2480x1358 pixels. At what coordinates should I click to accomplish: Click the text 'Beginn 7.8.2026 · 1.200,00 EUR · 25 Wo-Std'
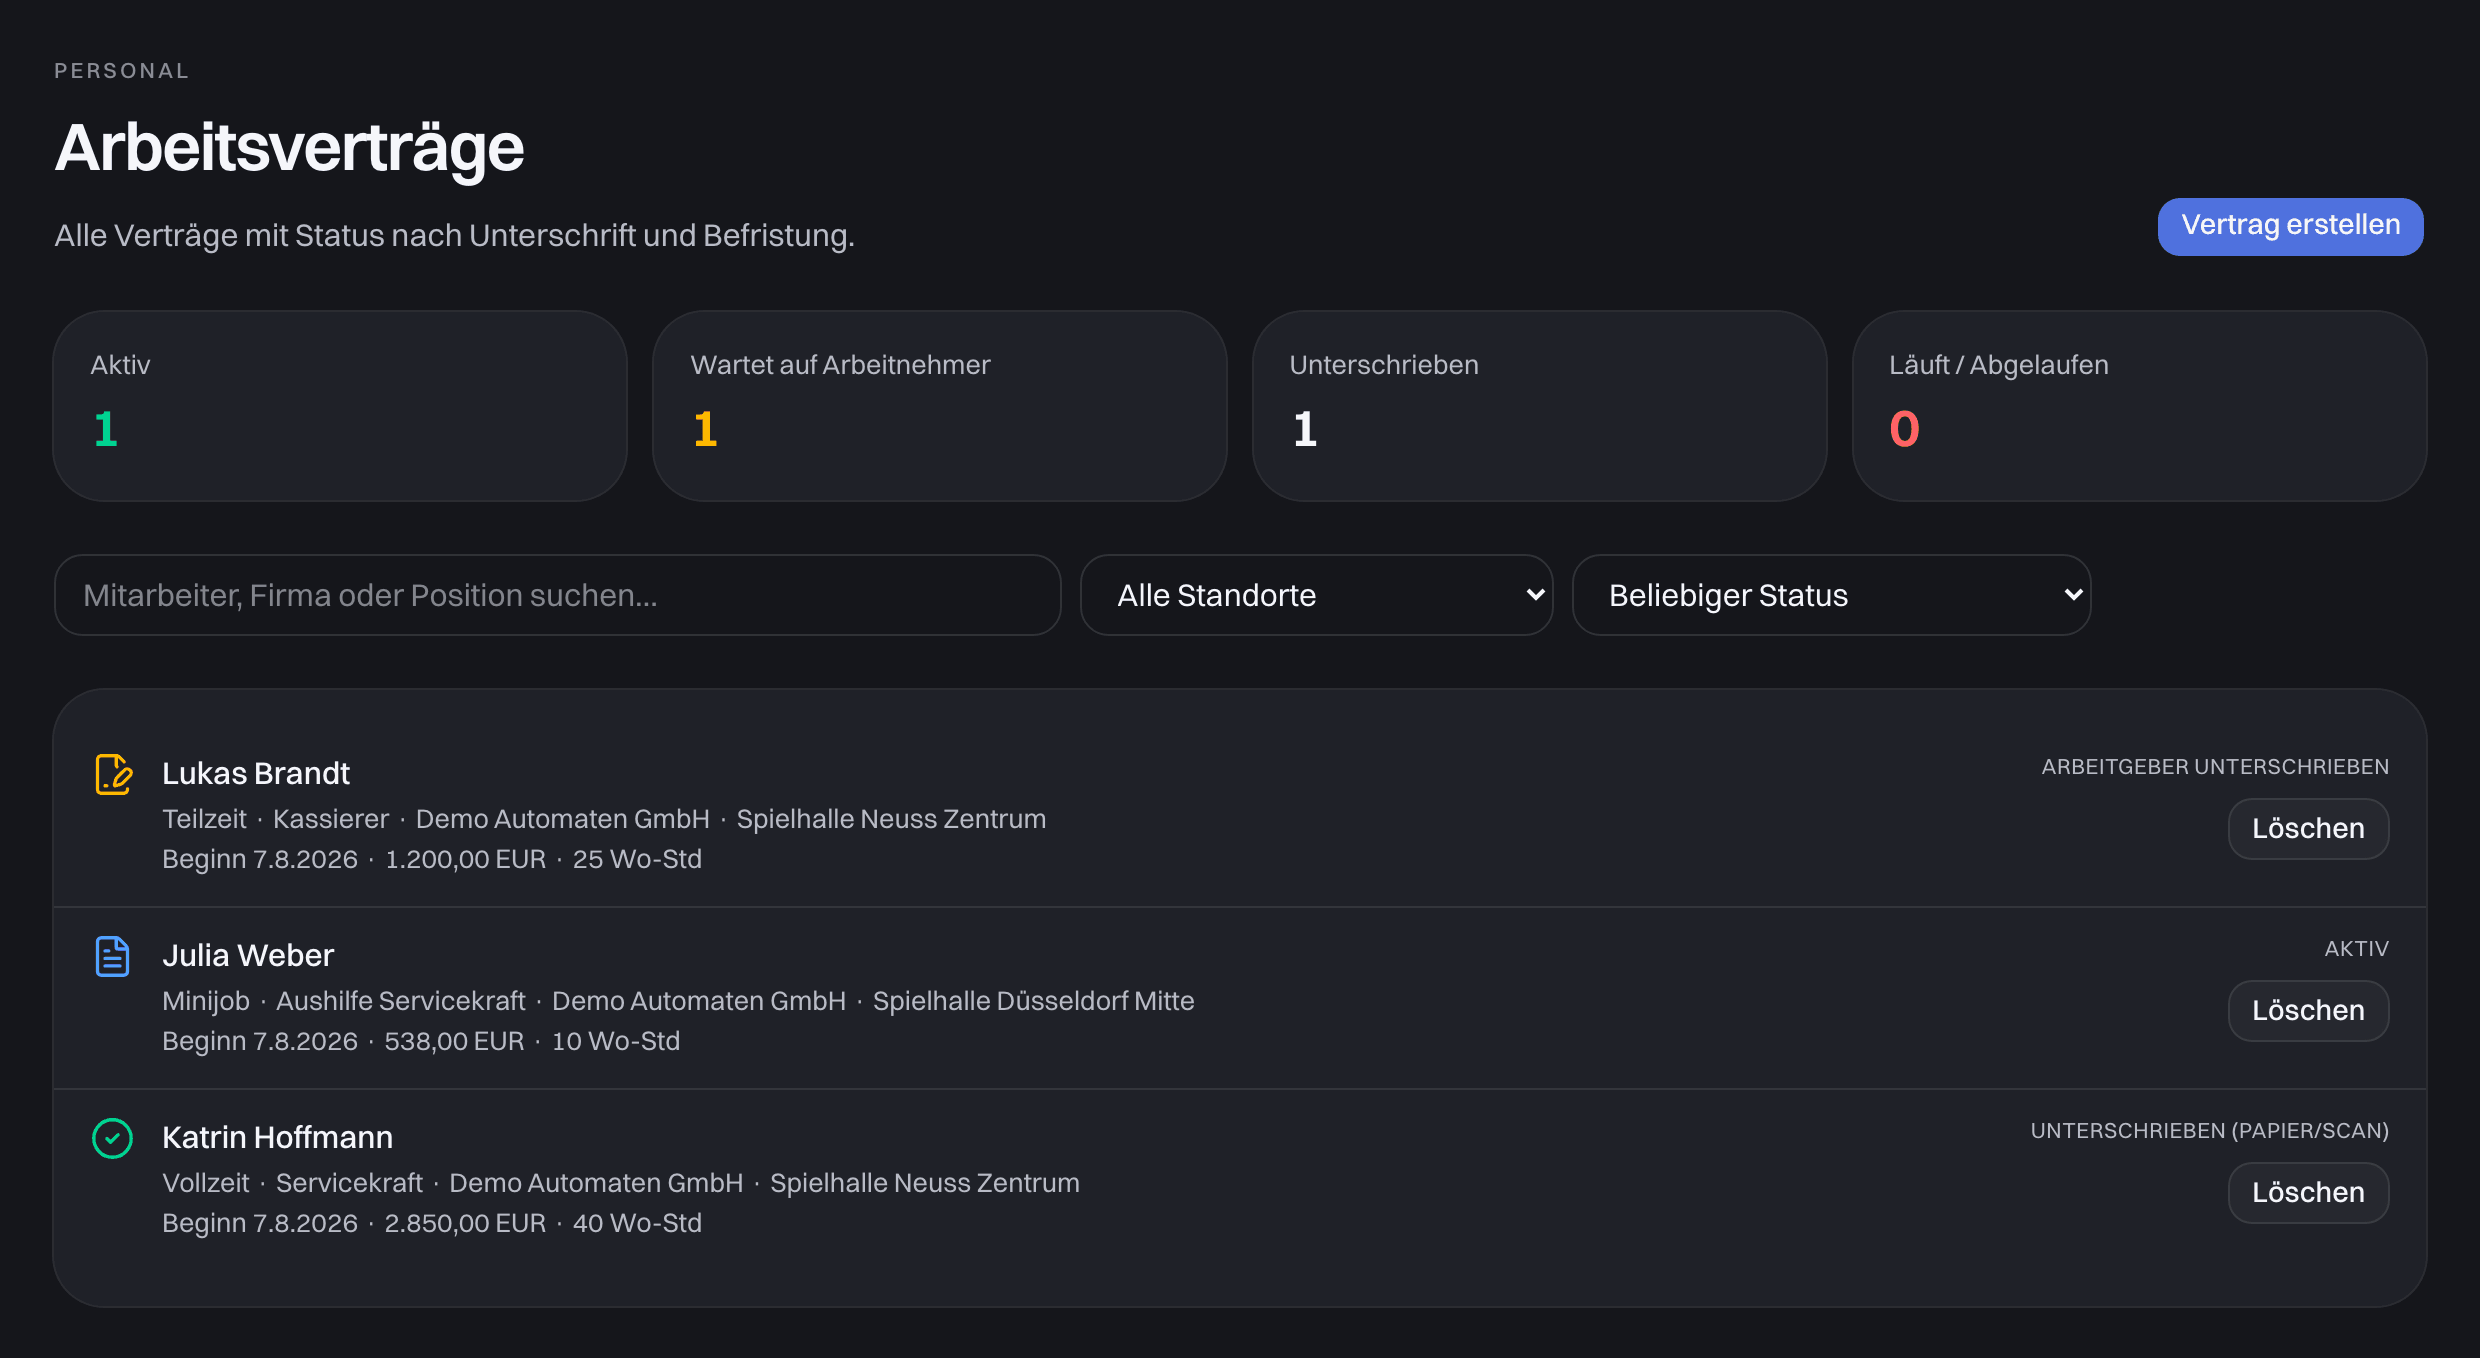click(x=432, y=859)
